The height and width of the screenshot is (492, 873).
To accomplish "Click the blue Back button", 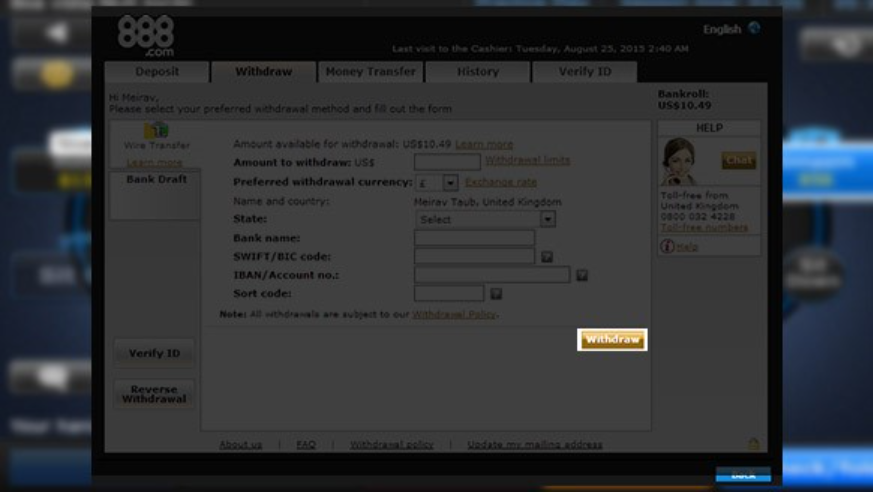I will pyautogui.click(x=743, y=475).
